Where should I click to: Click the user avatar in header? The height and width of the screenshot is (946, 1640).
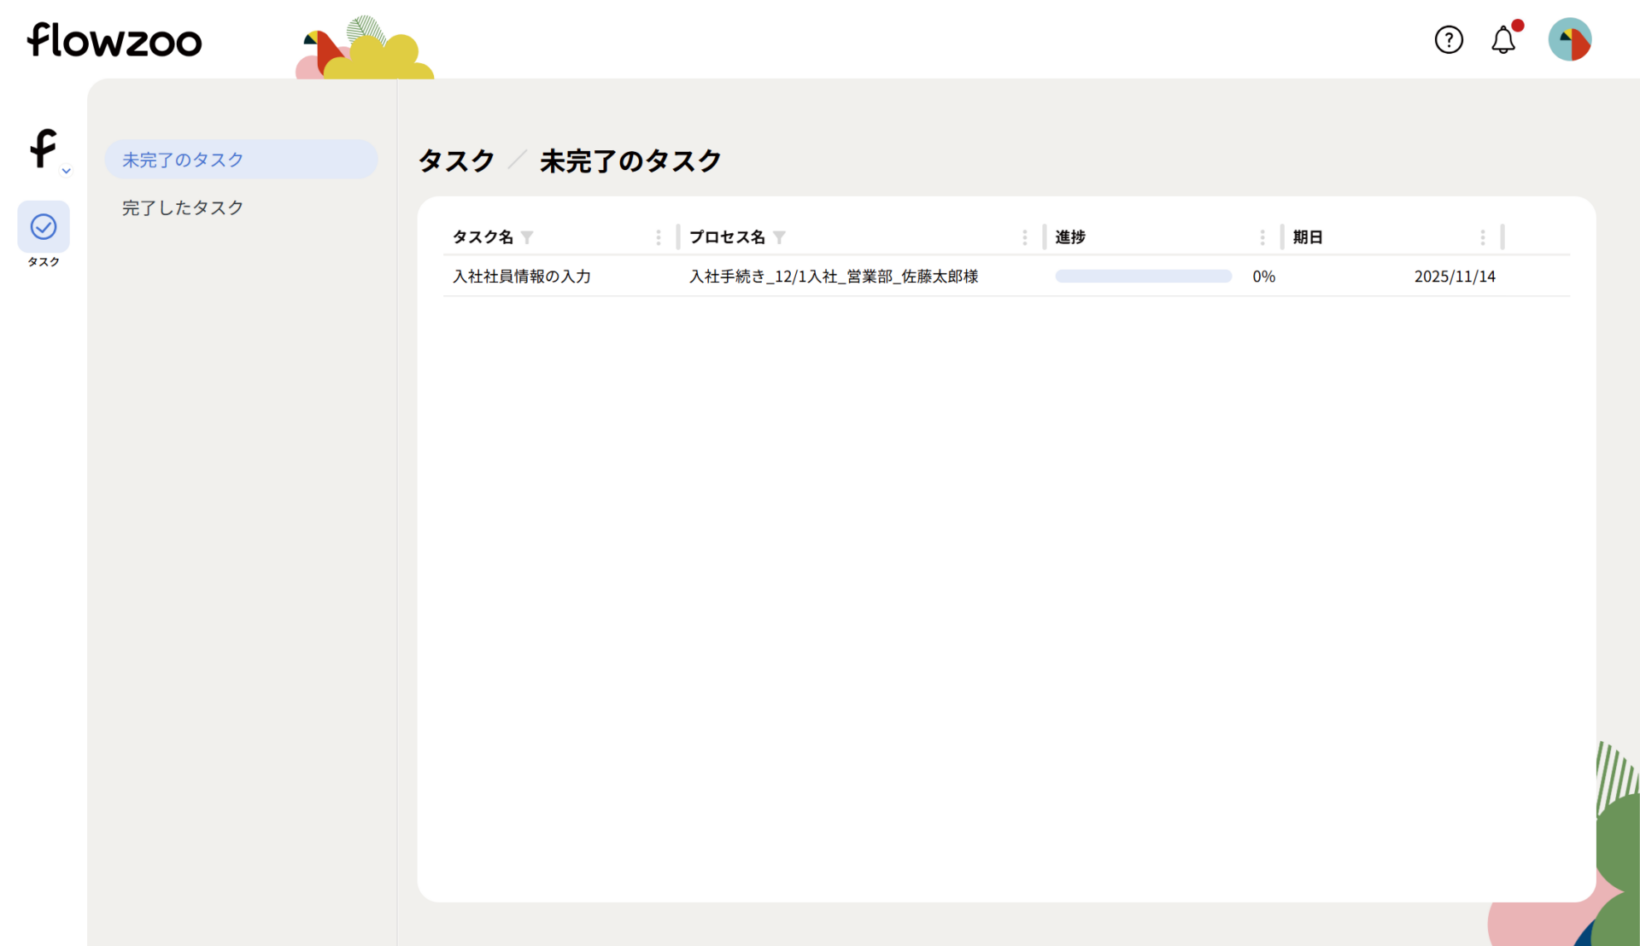click(x=1569, y=40)
